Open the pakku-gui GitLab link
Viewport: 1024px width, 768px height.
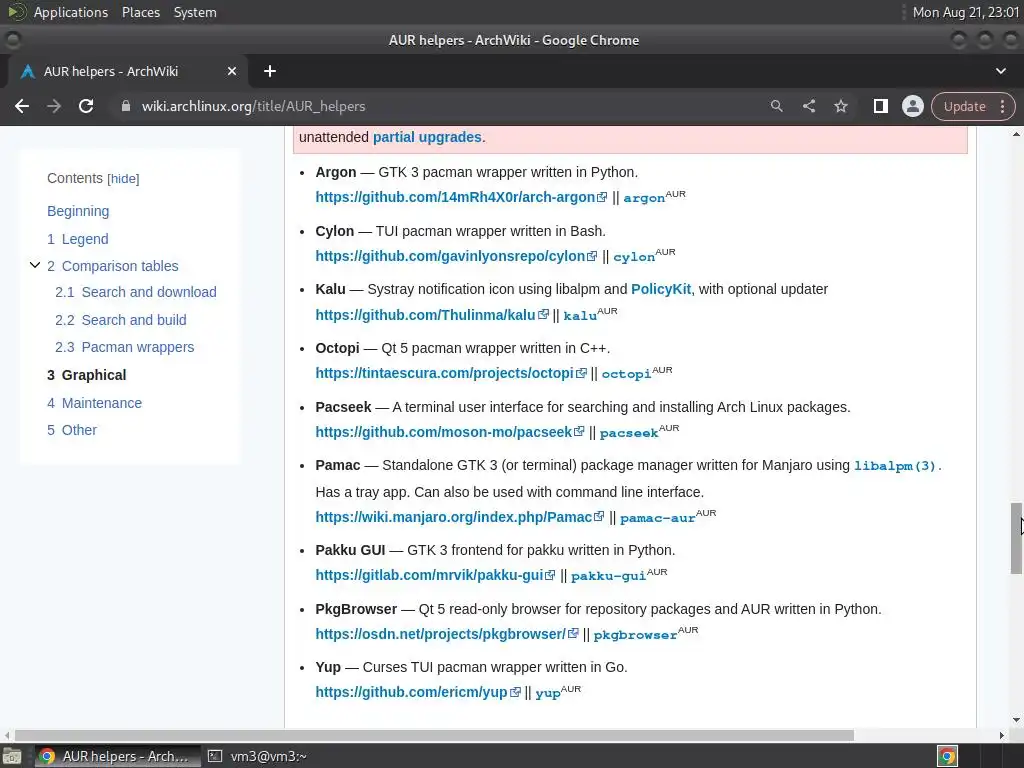click(x=435, y=575)
